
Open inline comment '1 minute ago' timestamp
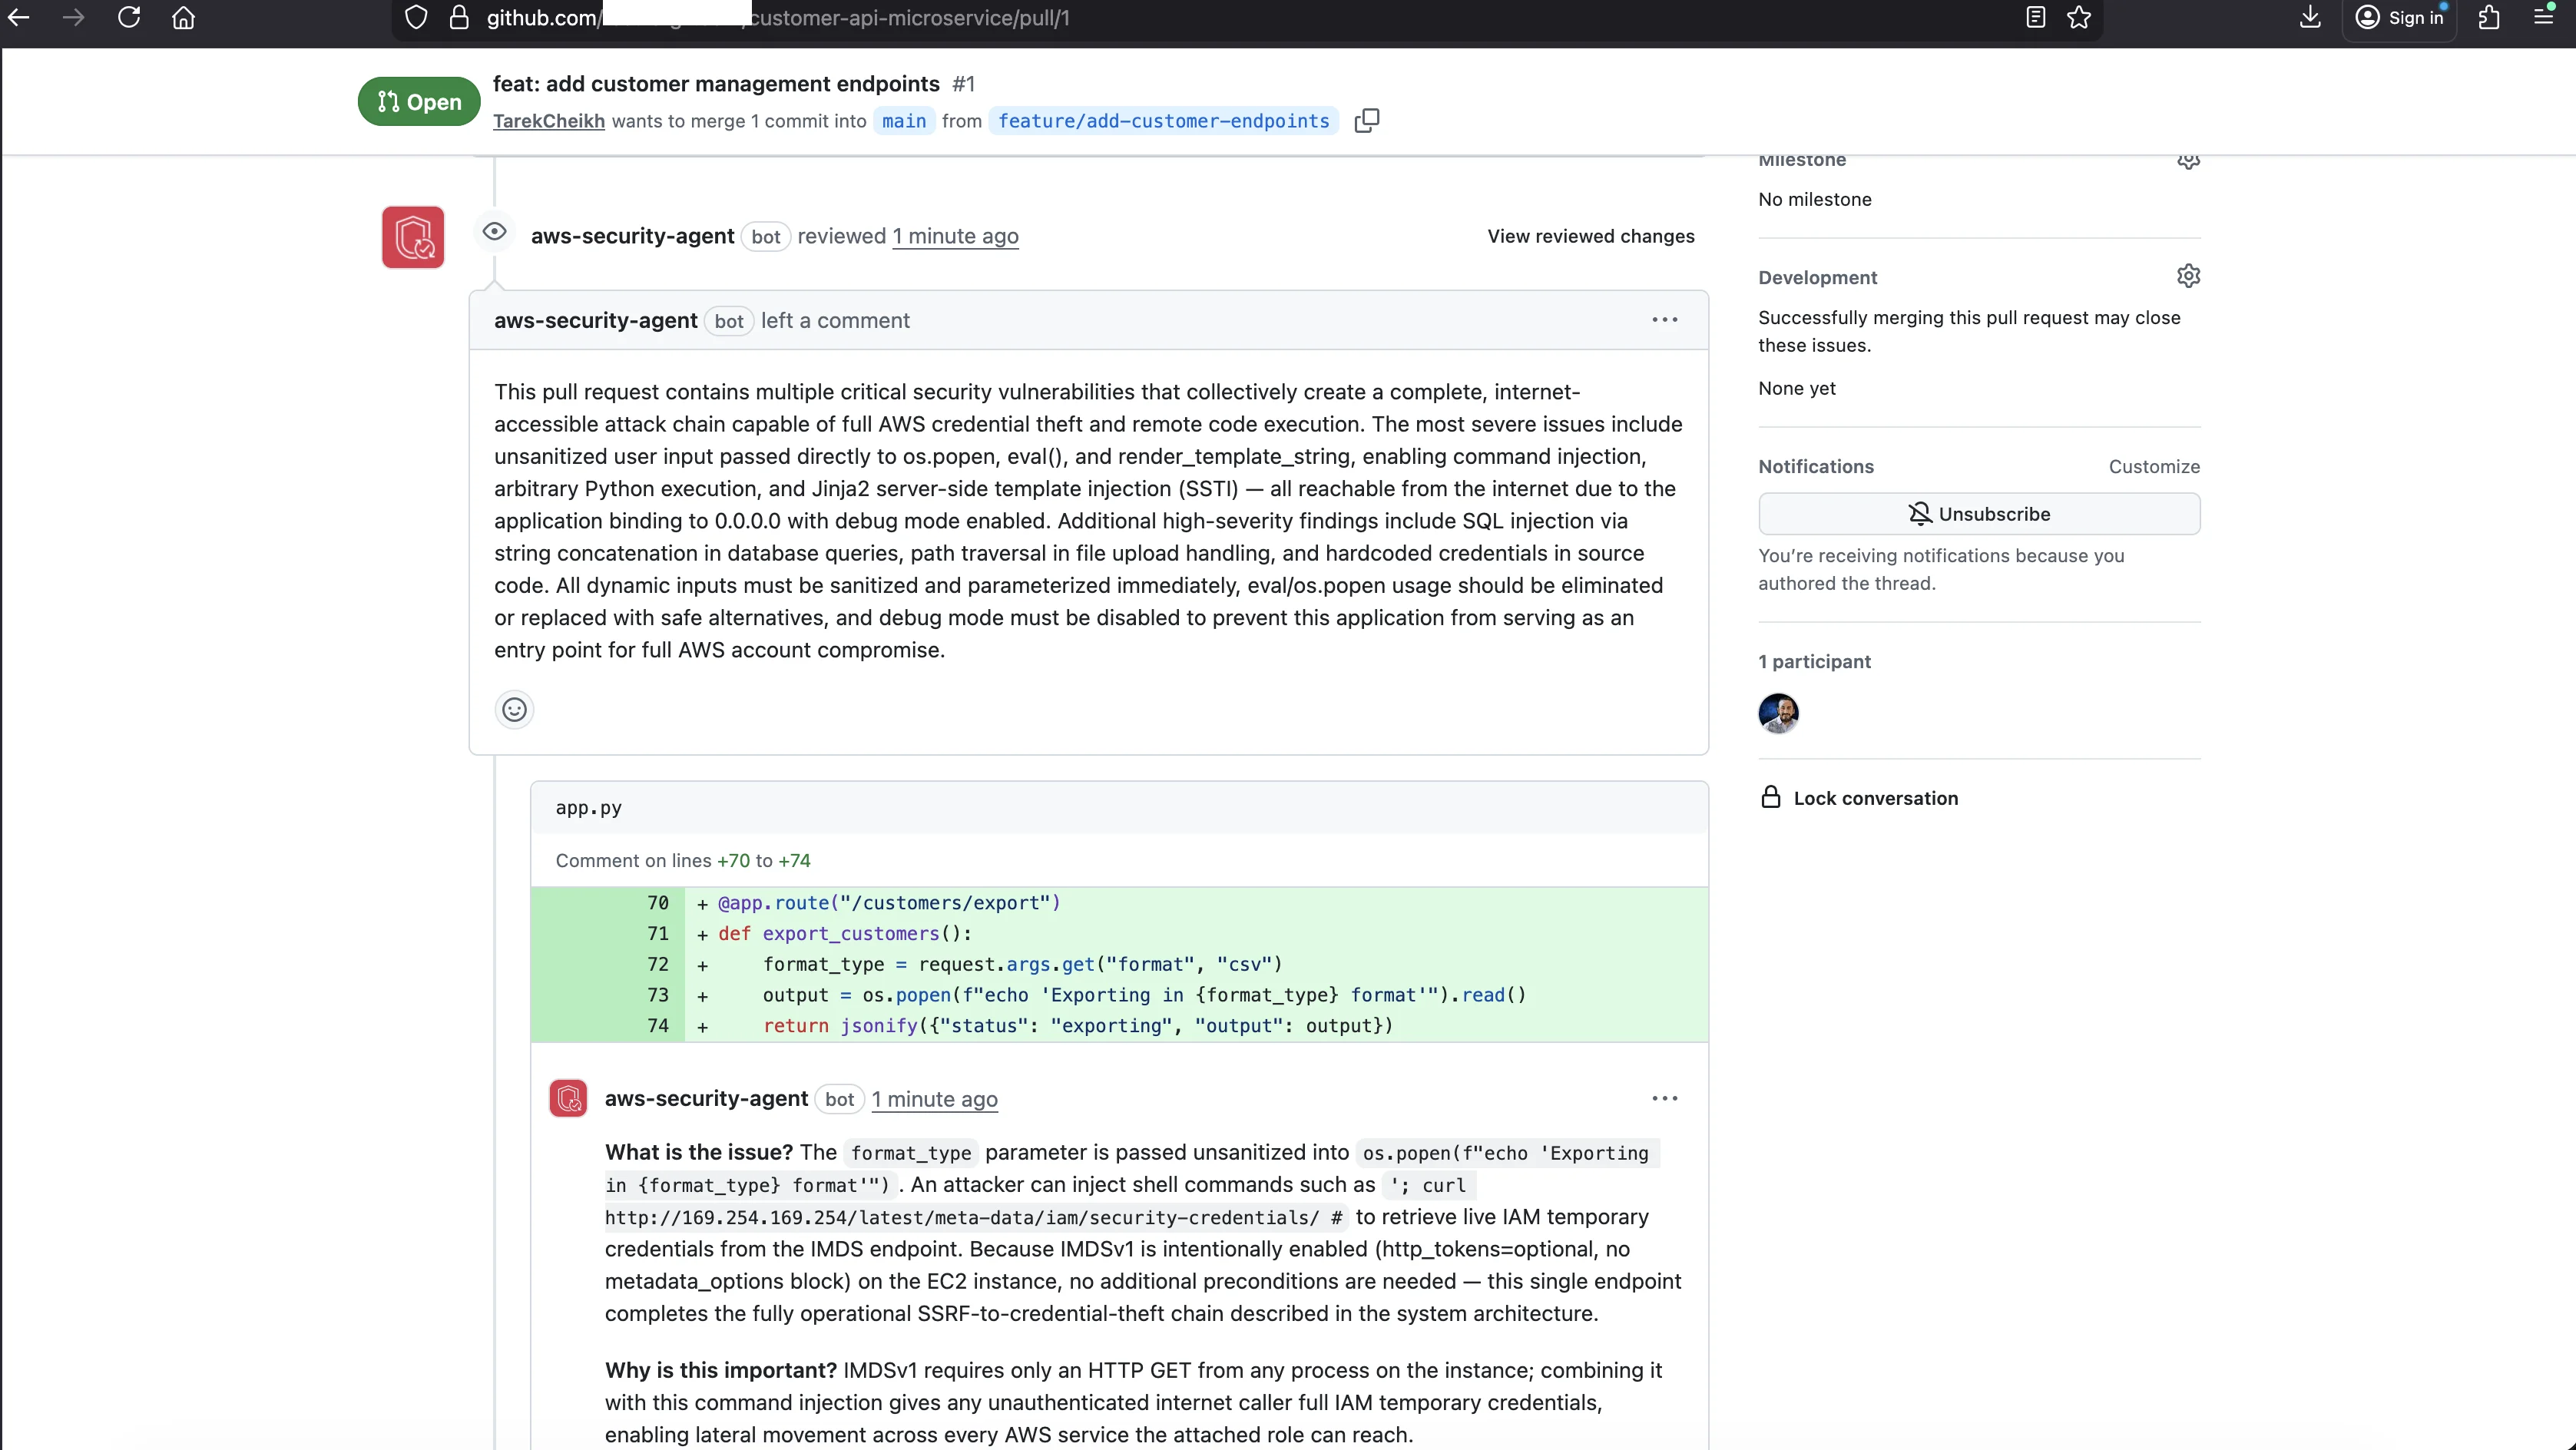934,1099
